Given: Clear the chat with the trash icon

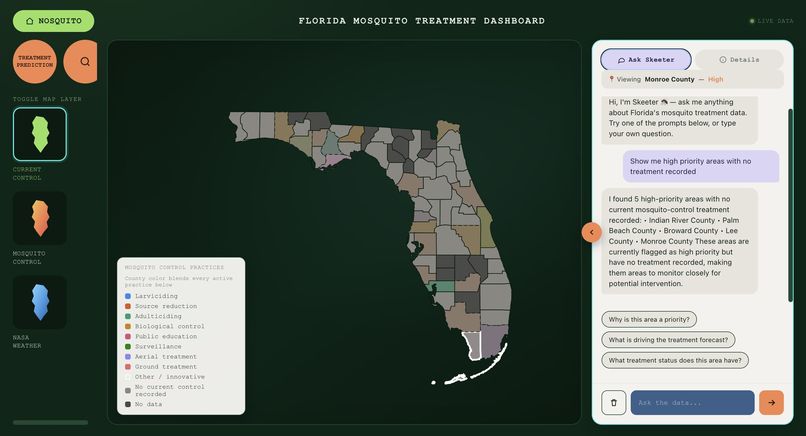Looking at the screenshot, I should (614, 403).
